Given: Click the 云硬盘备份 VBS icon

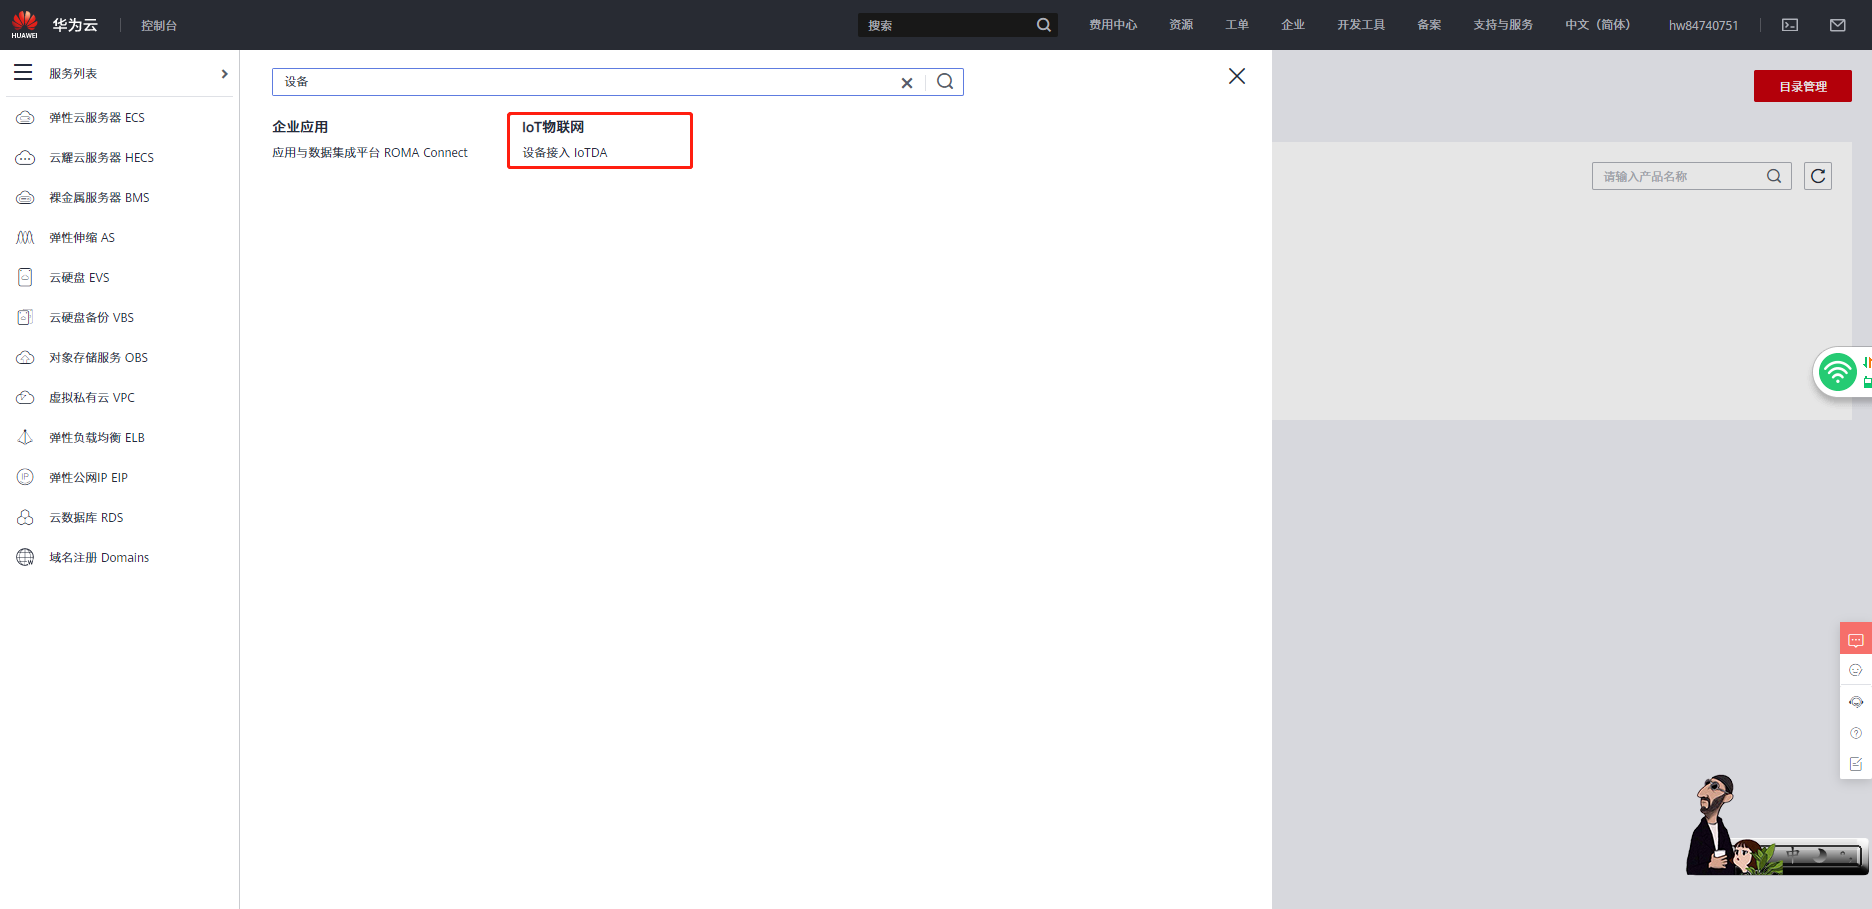Looking at the screenshot, I should coord(25,318).
